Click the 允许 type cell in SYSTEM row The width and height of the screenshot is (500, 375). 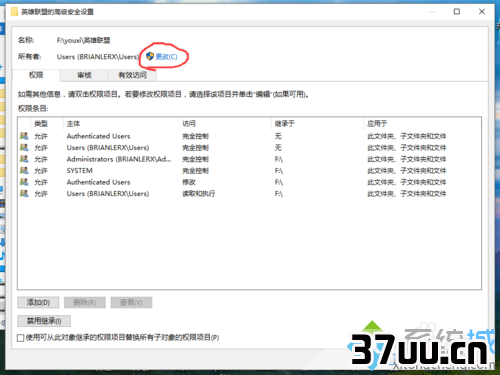tap(41, 171)
